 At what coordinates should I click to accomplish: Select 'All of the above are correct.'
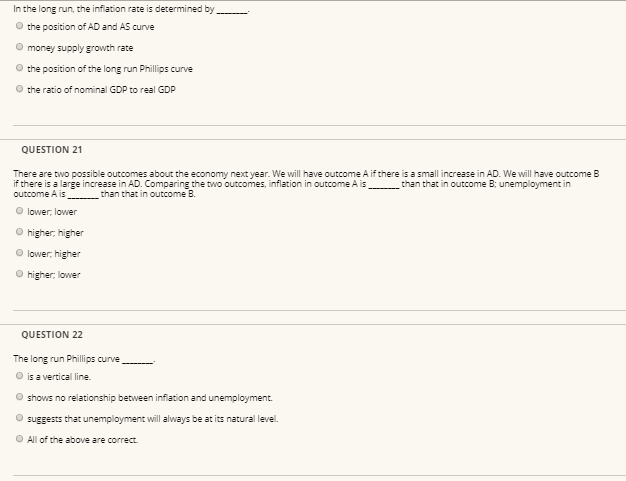pyautogui.click(x=19, y=439)
